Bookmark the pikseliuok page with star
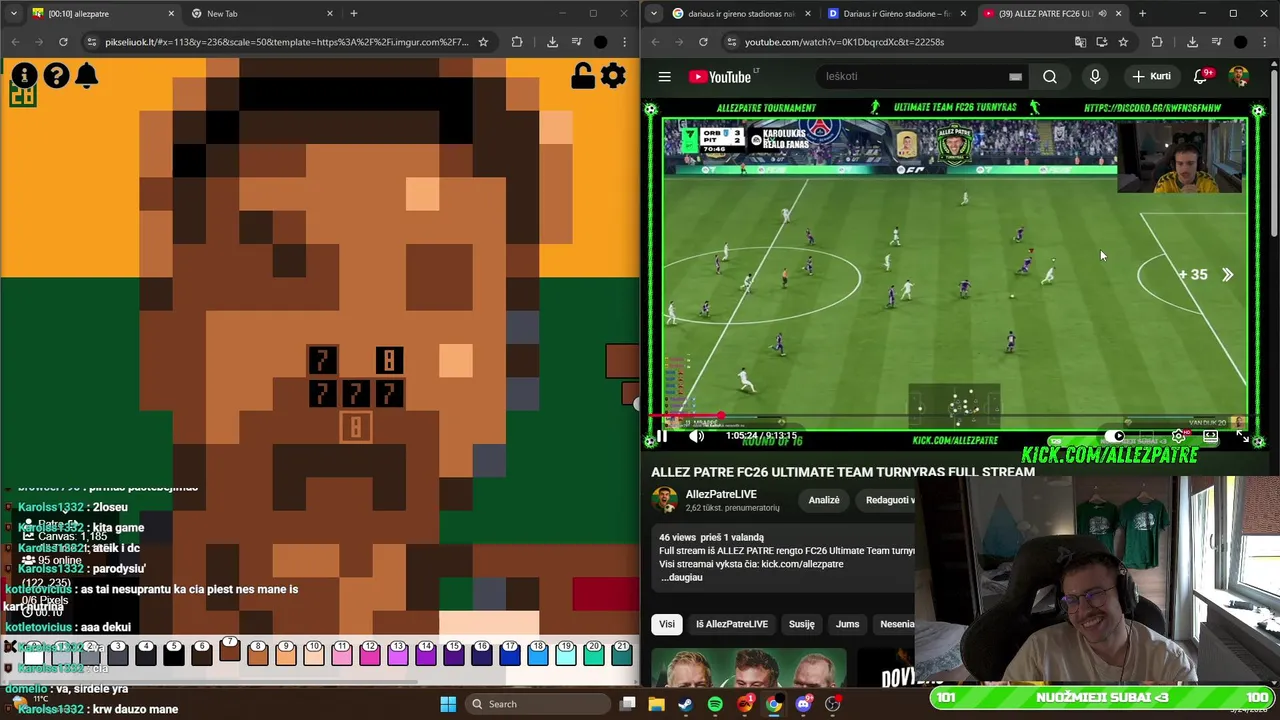This screenshot has width=1280, height=720. (x=483, y=42)
